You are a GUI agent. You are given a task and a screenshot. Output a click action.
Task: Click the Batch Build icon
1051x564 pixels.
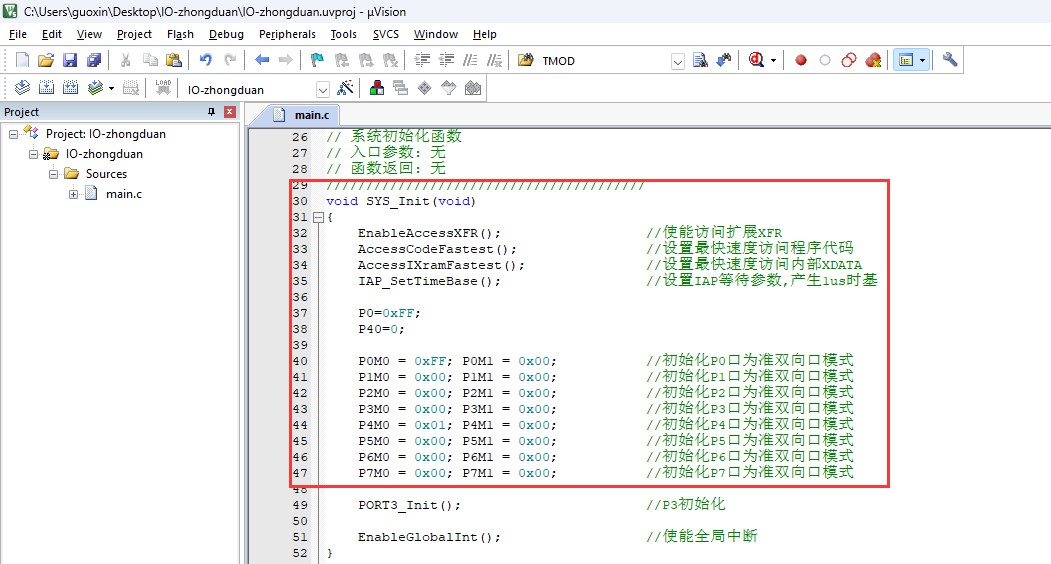(x=95, y=88)
